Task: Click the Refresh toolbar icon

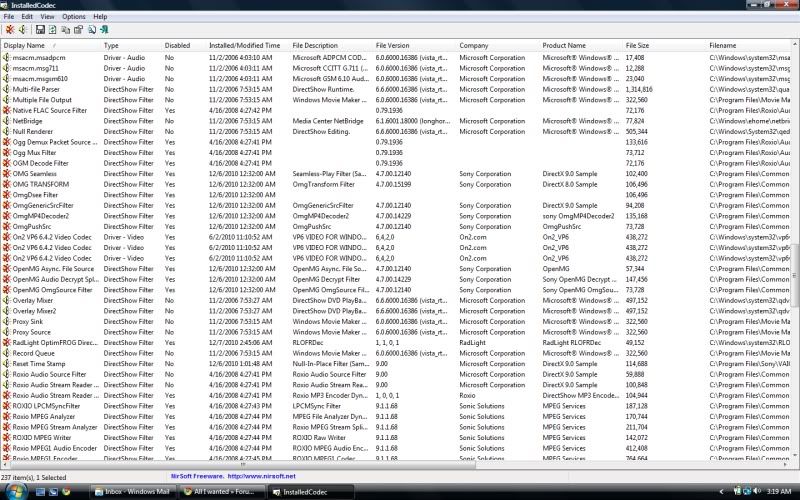Action: [x=53, y=30]
